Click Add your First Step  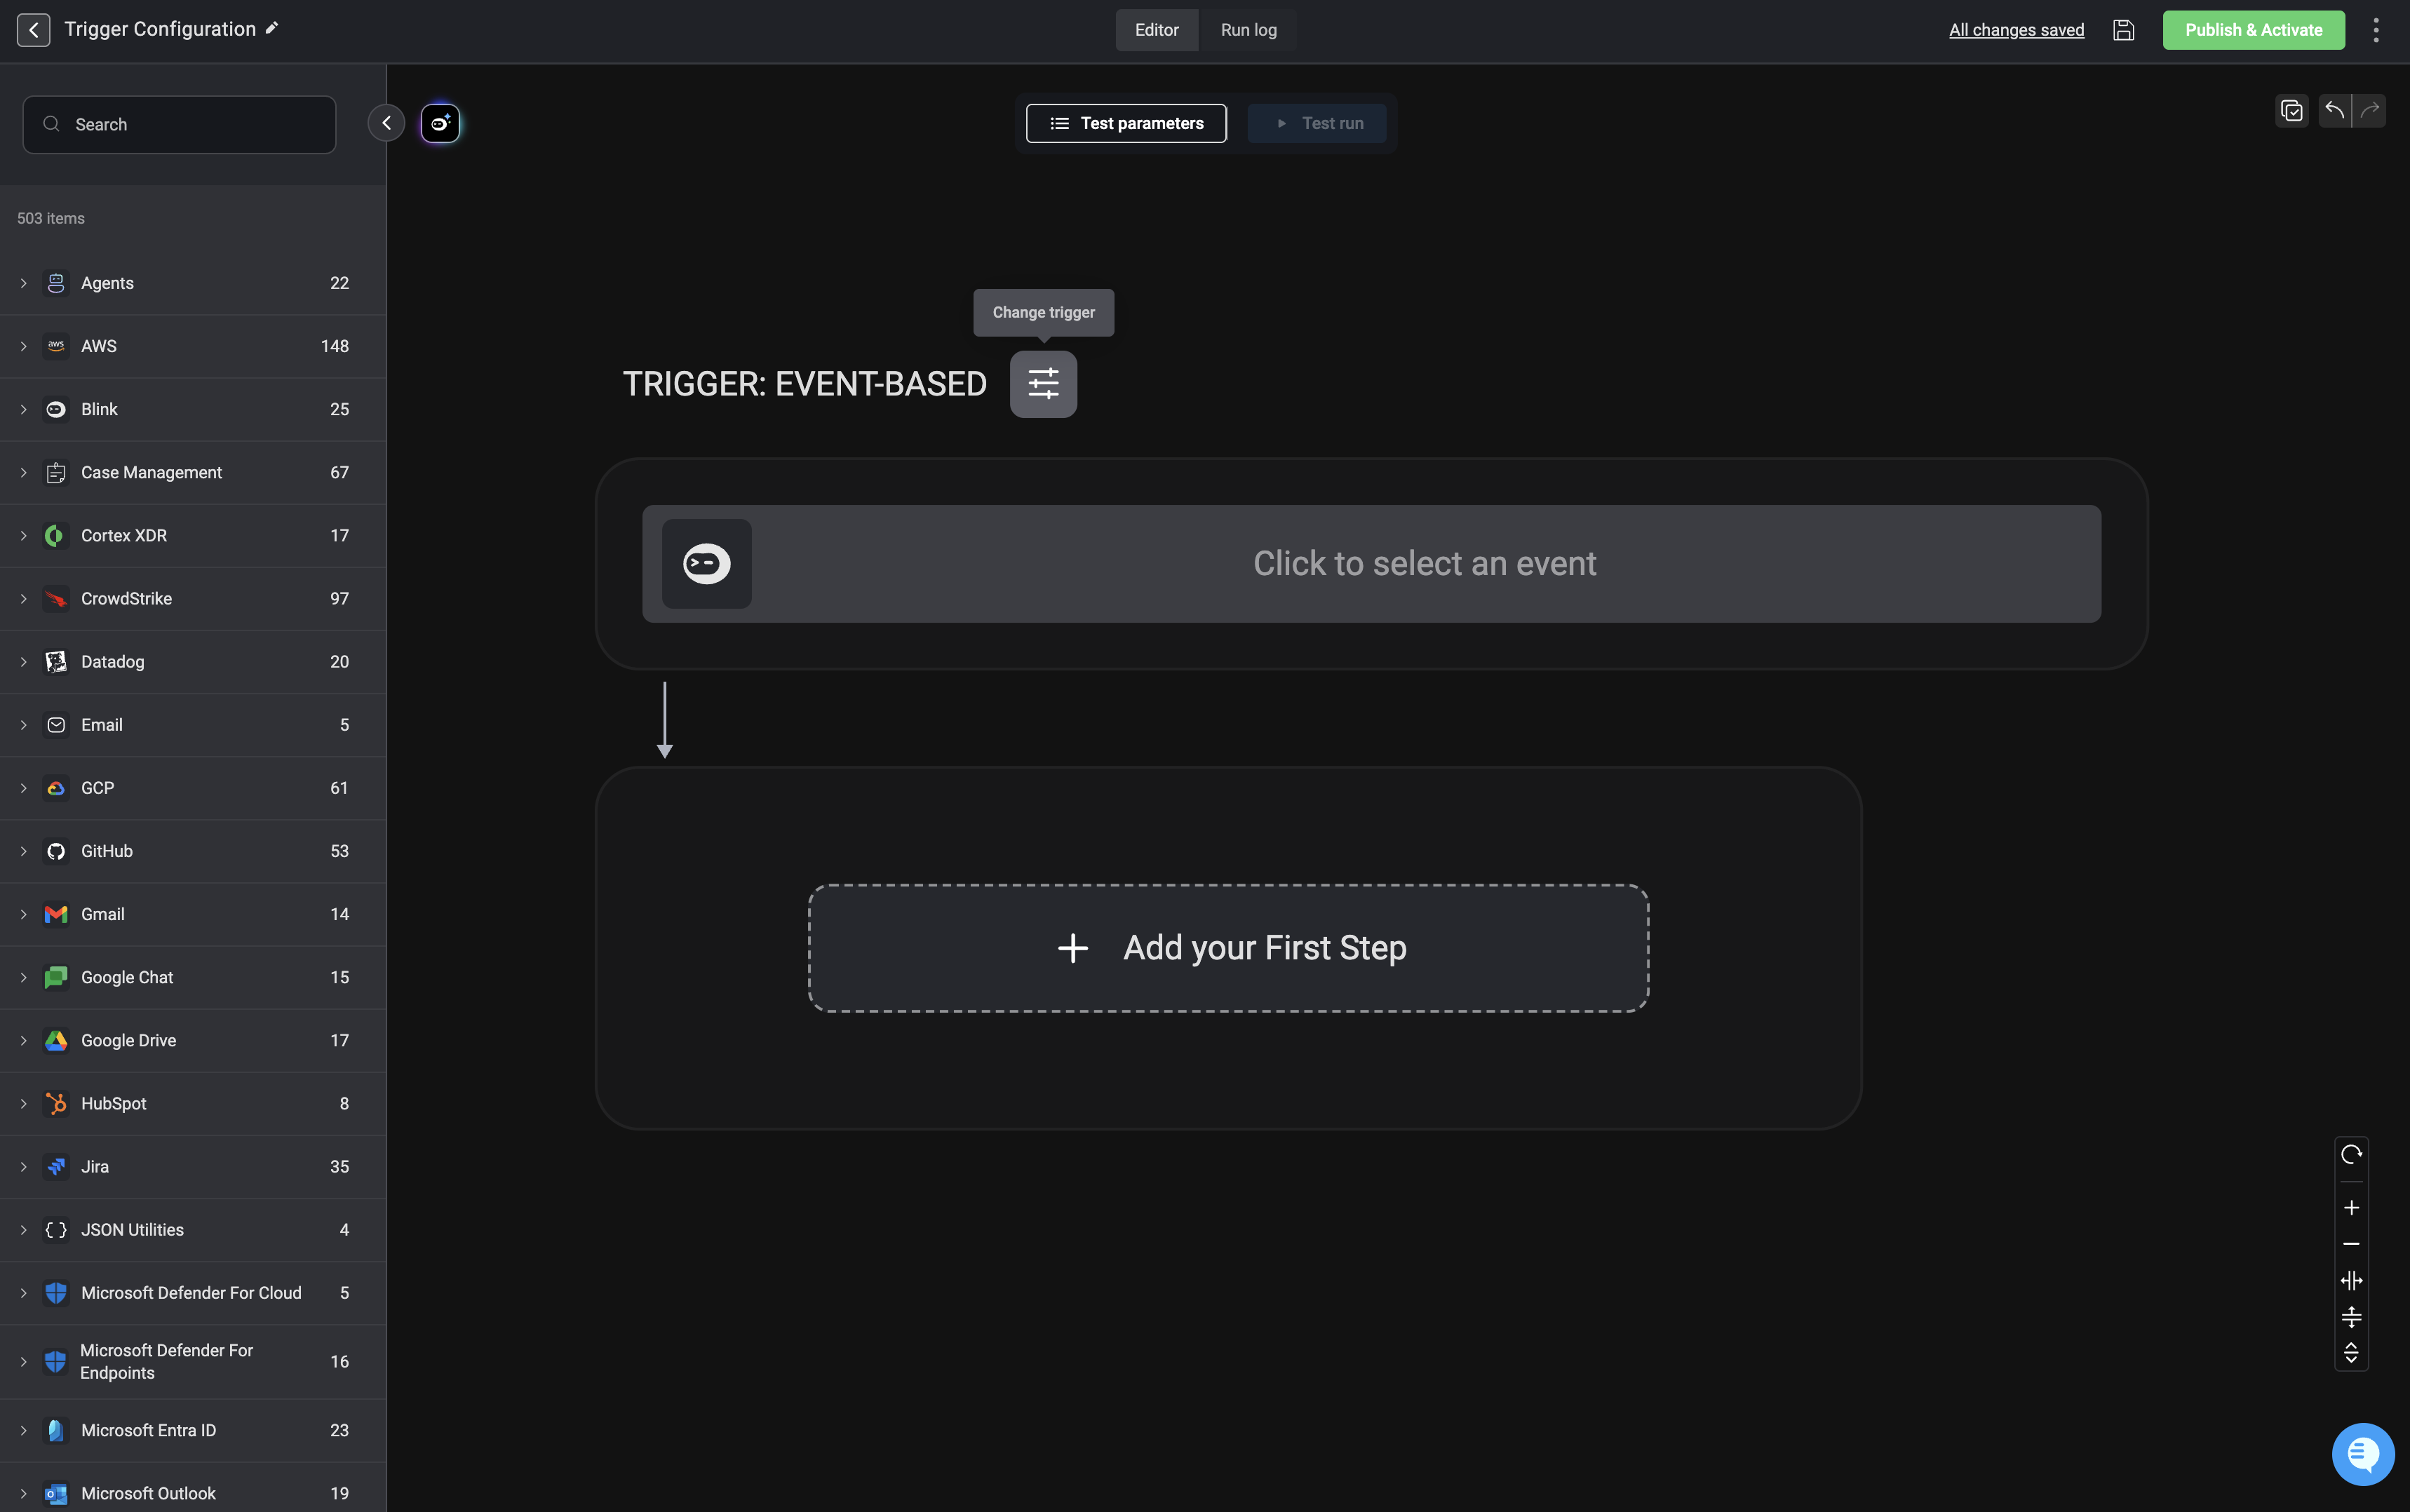tap(1228, 948)
